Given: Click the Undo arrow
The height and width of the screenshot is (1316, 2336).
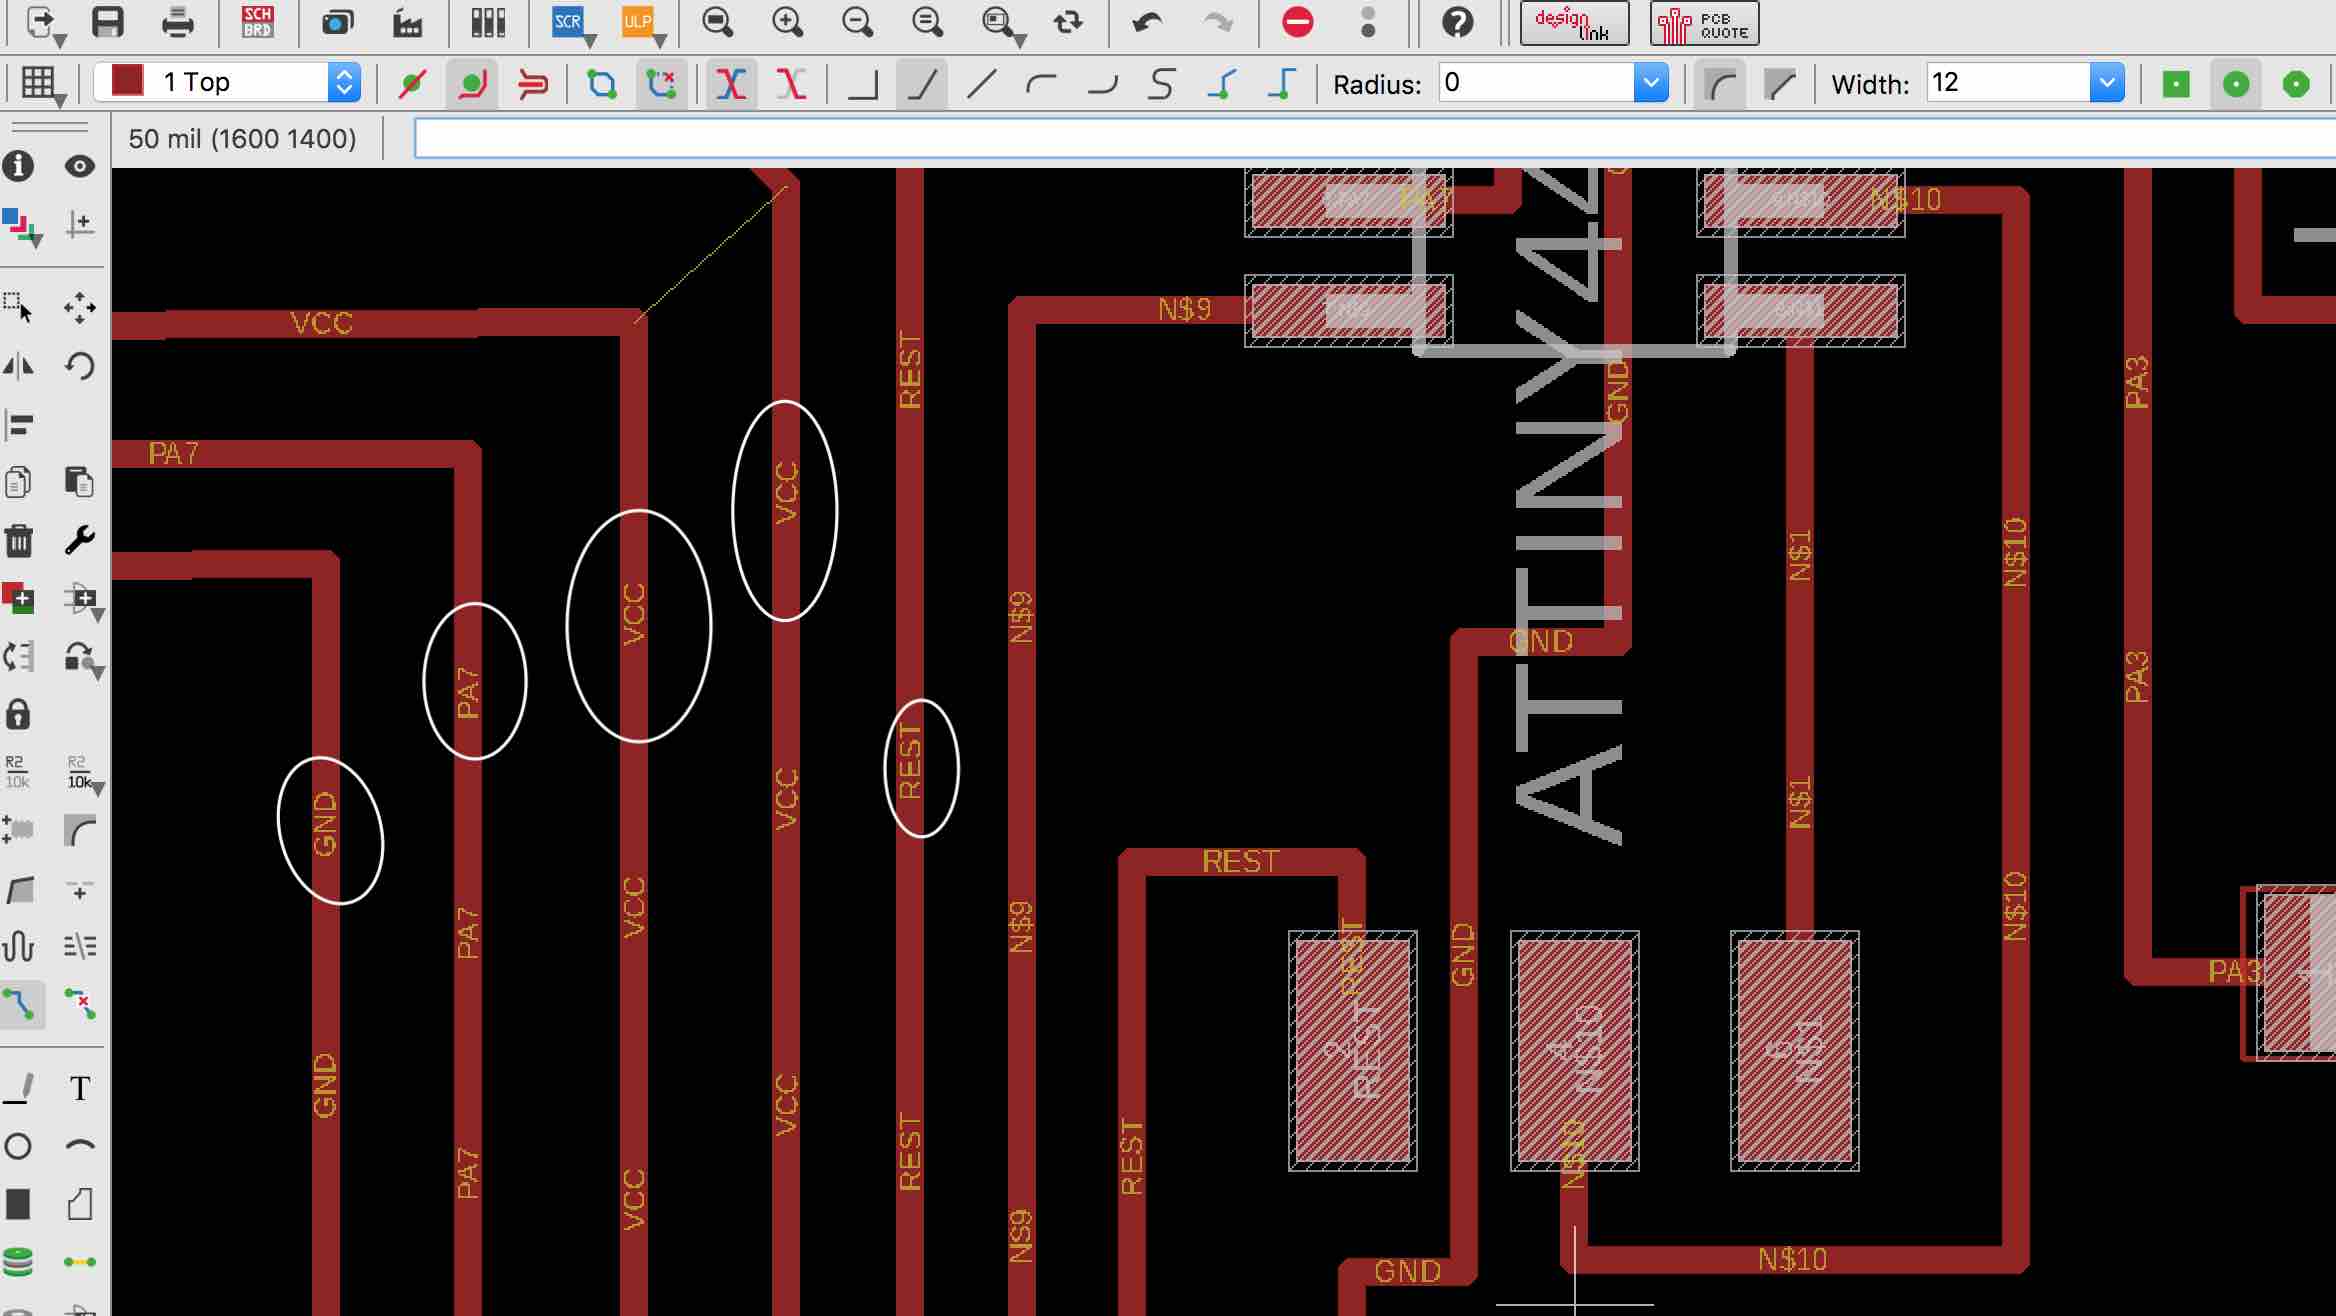Looking at the screenshot, I should click(x=1147, y=22).
